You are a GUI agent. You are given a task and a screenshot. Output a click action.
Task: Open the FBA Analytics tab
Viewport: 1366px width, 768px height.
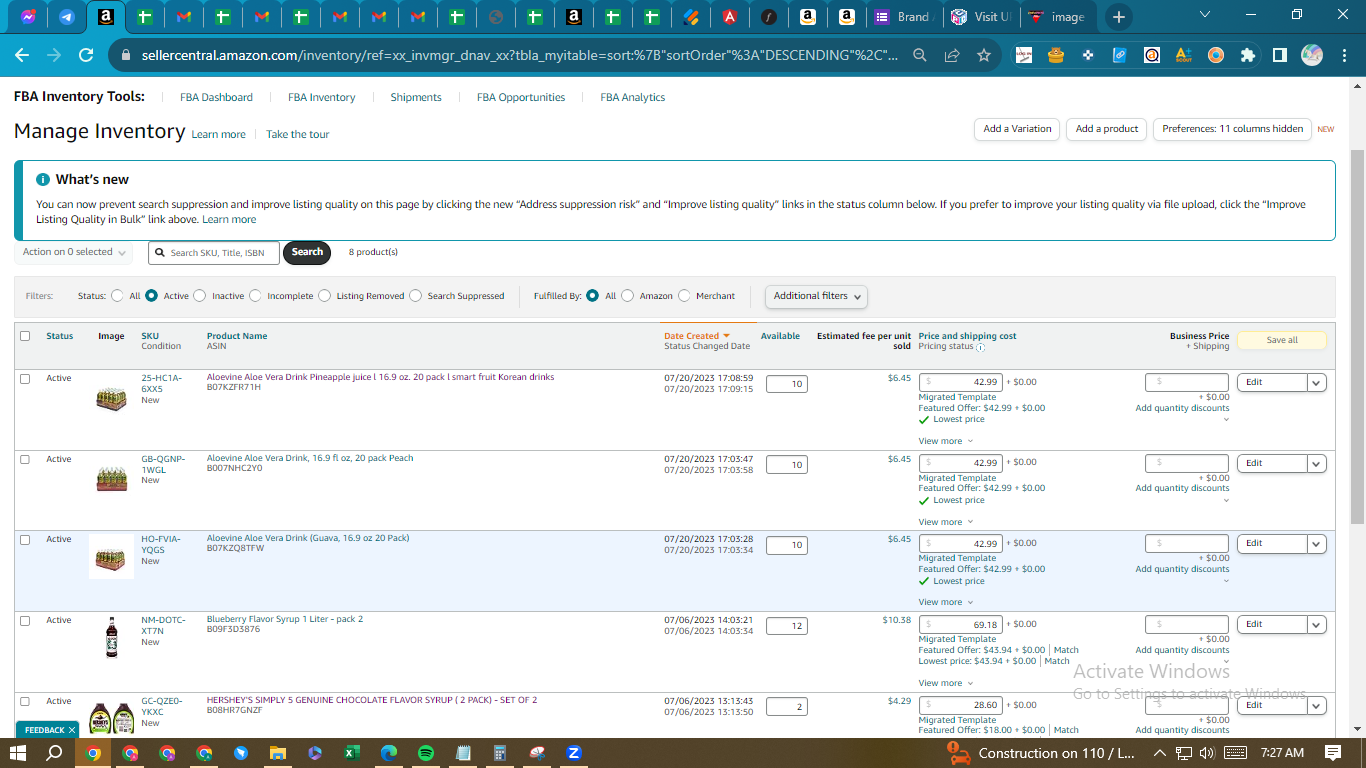pyautogui.click(x=632, y=97)
